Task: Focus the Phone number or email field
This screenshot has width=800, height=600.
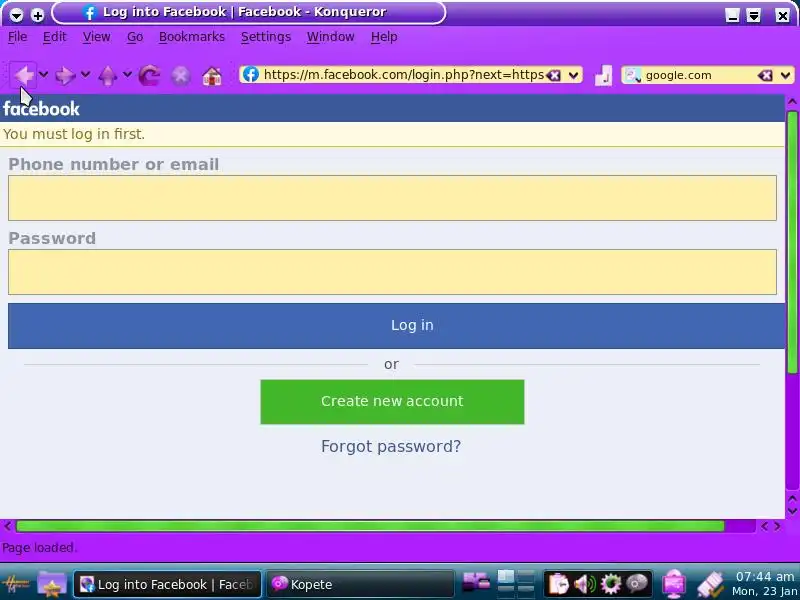Action: (392, 198)
